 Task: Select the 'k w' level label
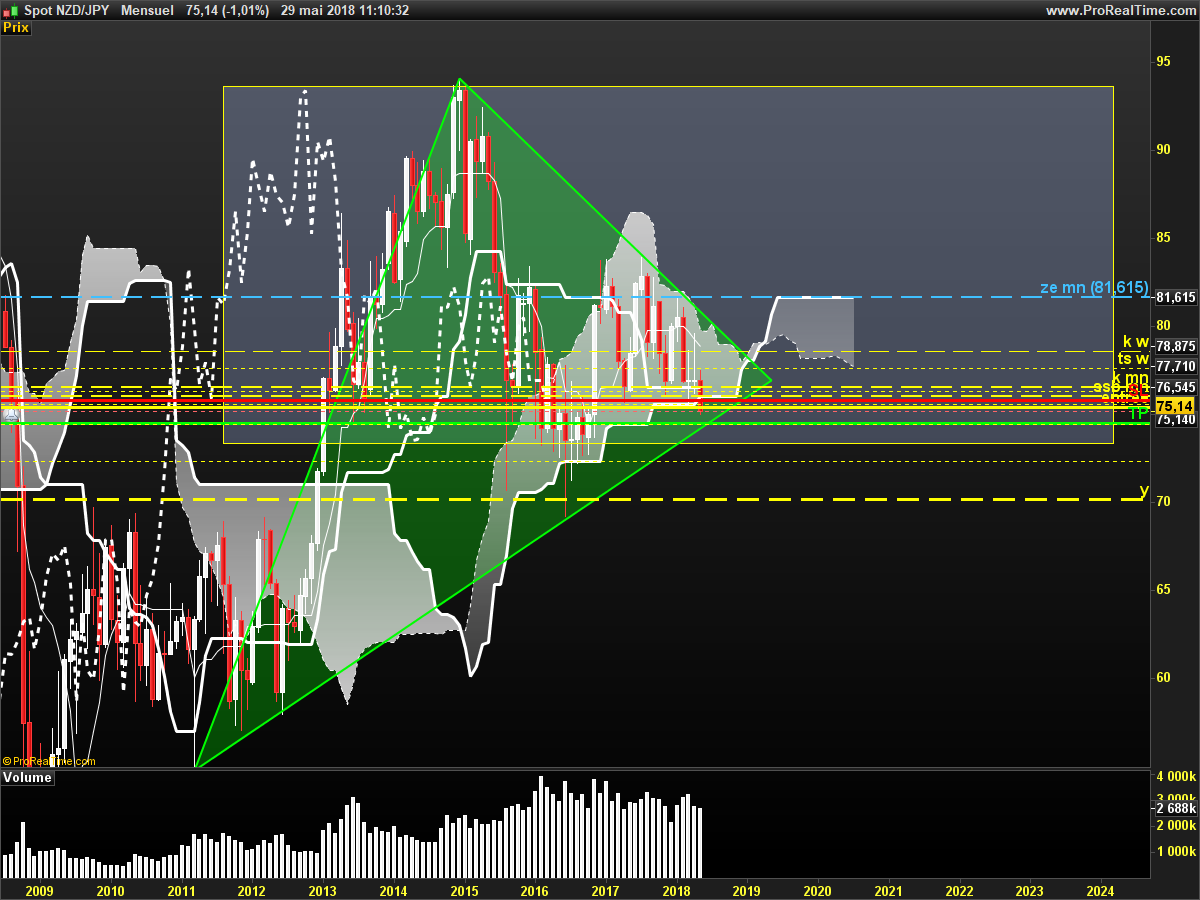[x=1136, y=342]
